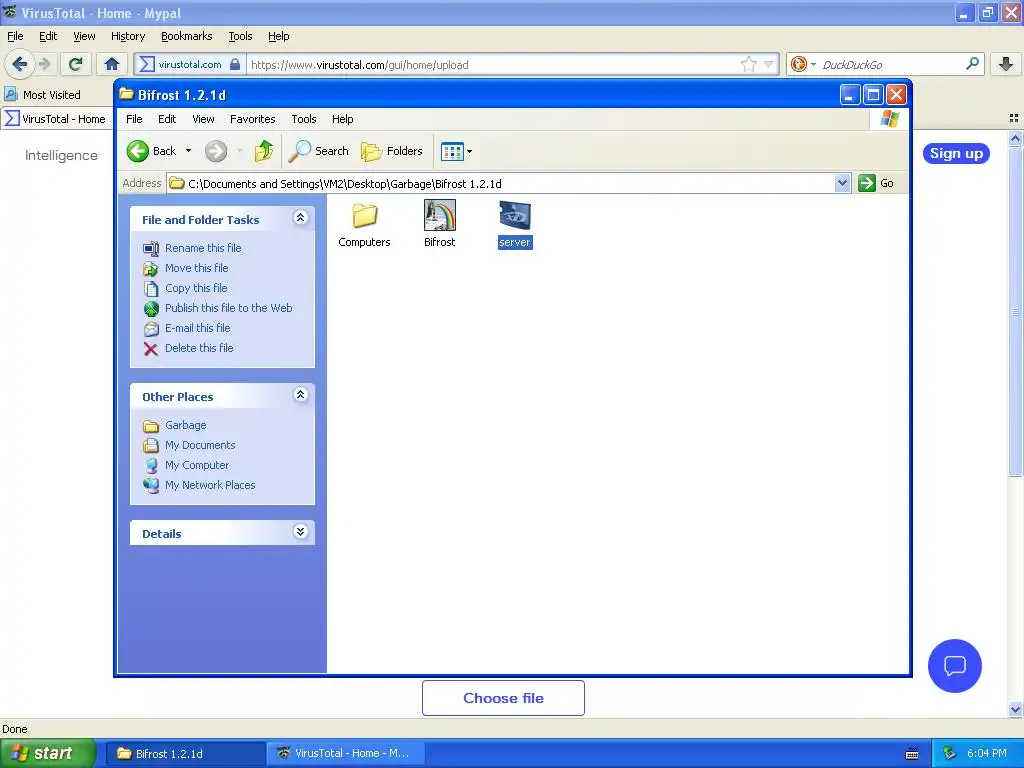Open Explorer's Tools menu
The height and width of the screenshot is (768, 1024).
[304, 119]
